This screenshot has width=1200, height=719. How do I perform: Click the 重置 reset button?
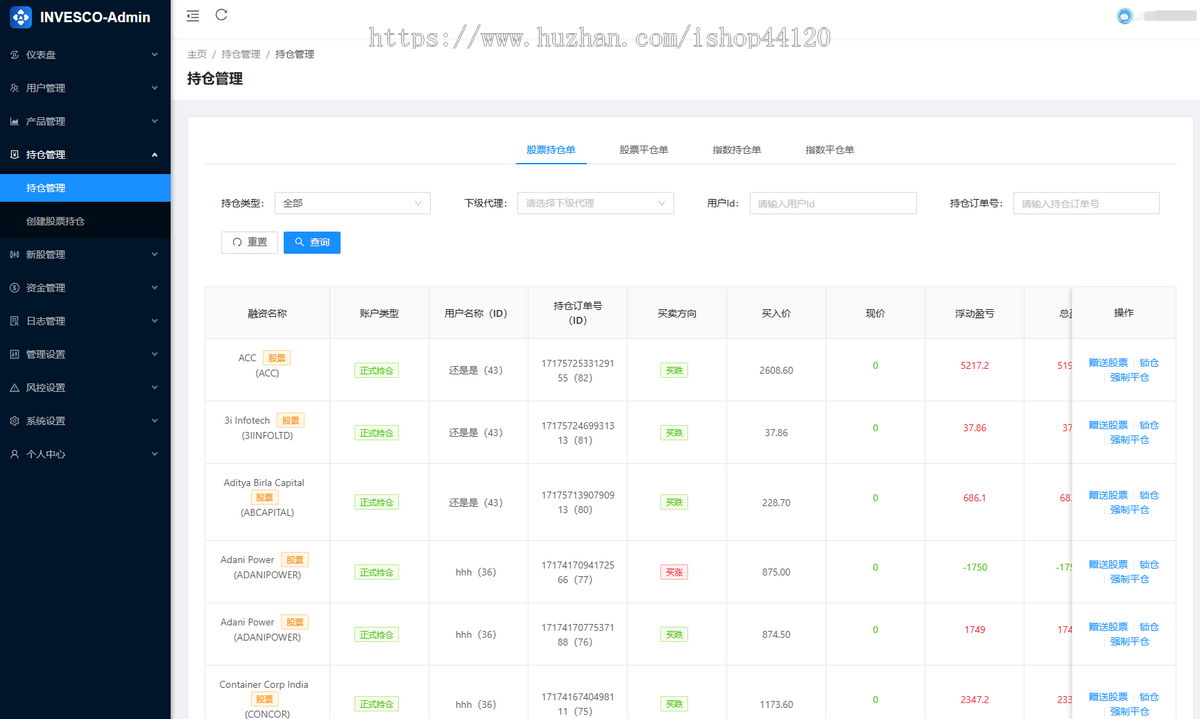(249, 242)
